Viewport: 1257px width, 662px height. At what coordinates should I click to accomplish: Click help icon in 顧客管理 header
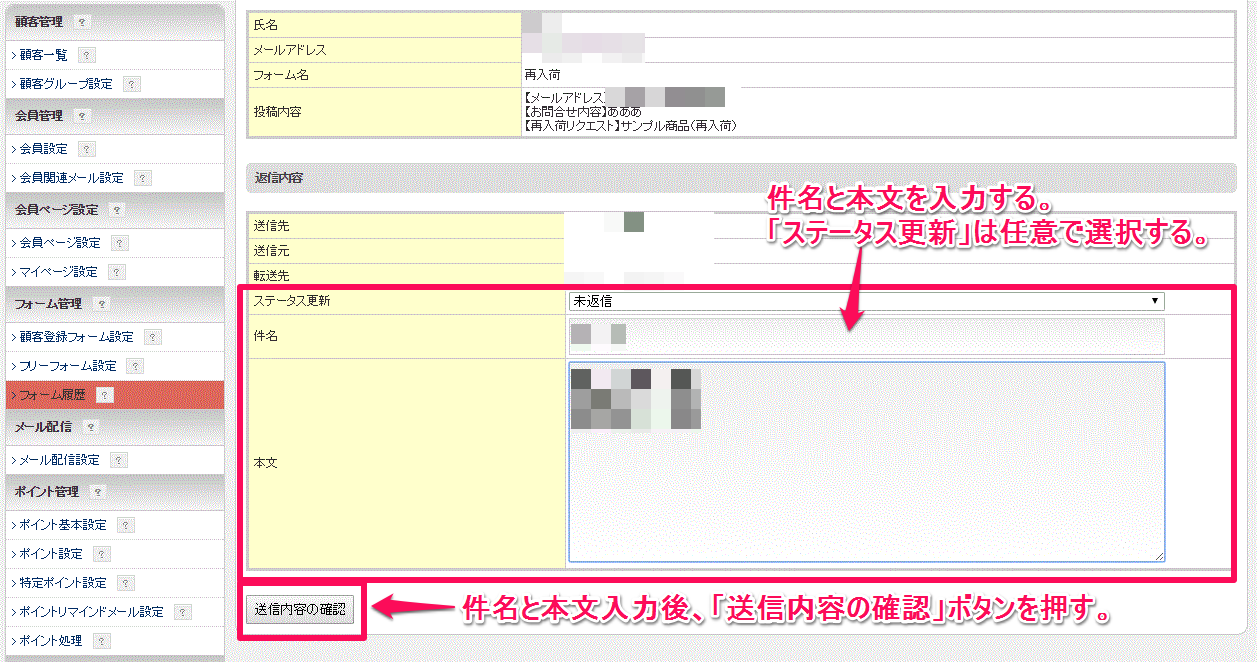click(82, 21)
